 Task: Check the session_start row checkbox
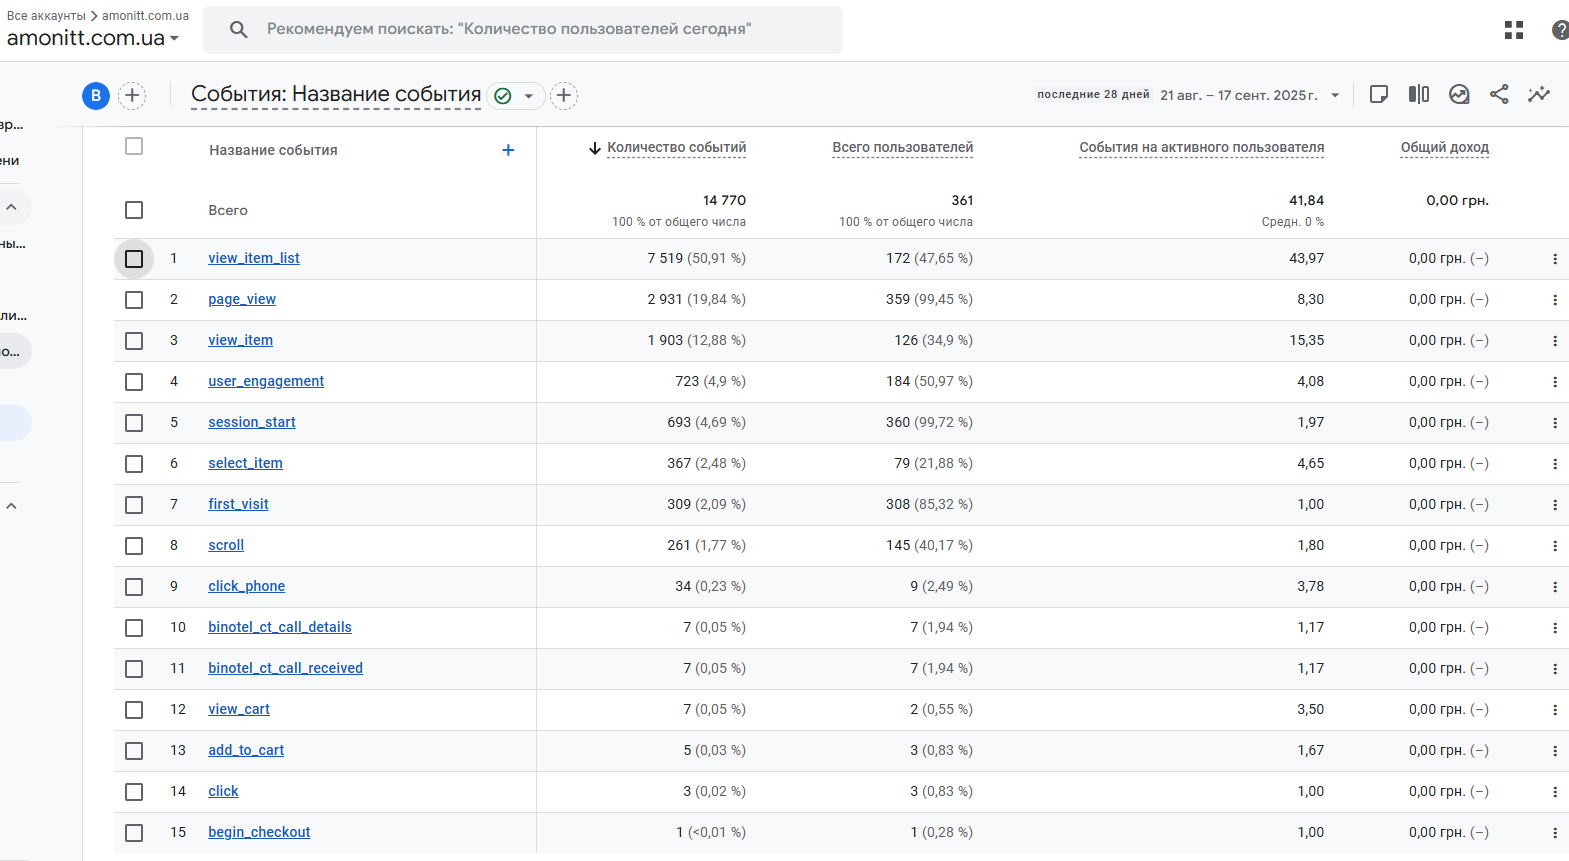(x=134, y=423)
